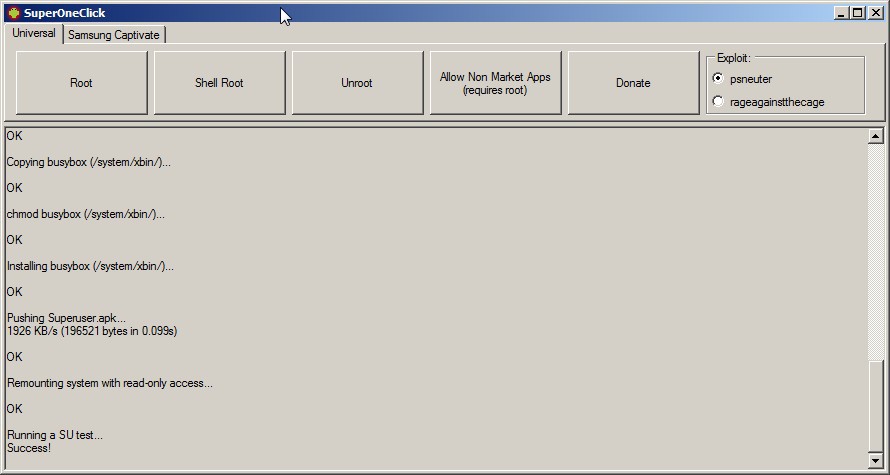Click the 'Copying busybox (/system/xbin/)...' log line
The width and height of the screenshot is (890, 475).
[x=89, y=162]
